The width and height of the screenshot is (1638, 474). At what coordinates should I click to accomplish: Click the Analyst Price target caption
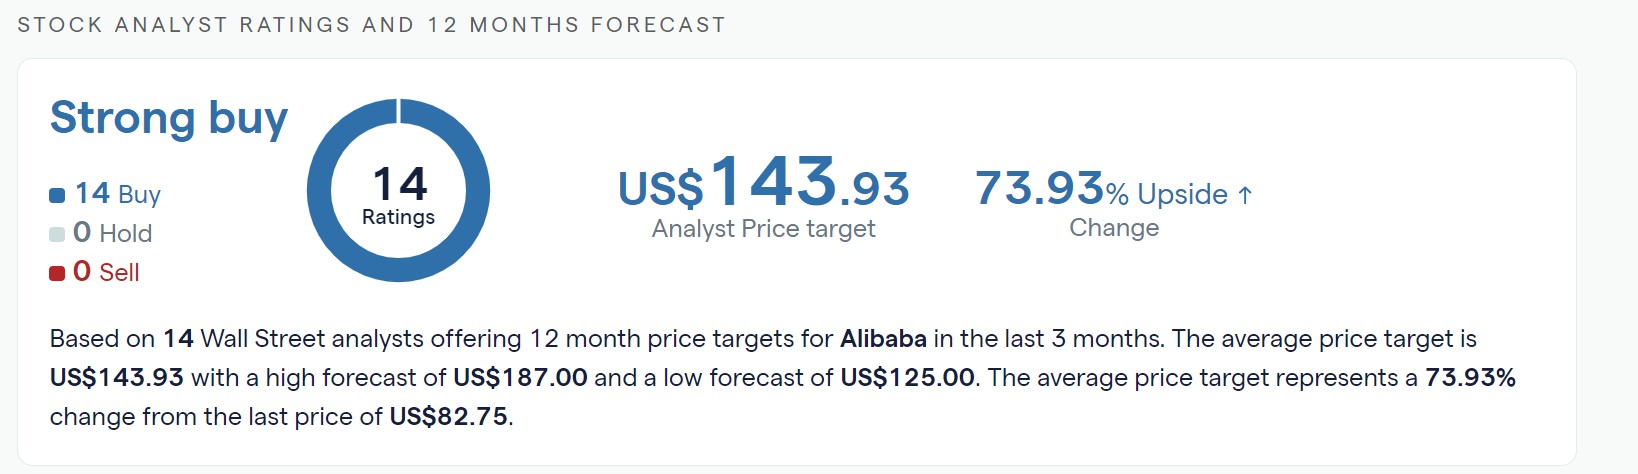[x=763, y=229]
